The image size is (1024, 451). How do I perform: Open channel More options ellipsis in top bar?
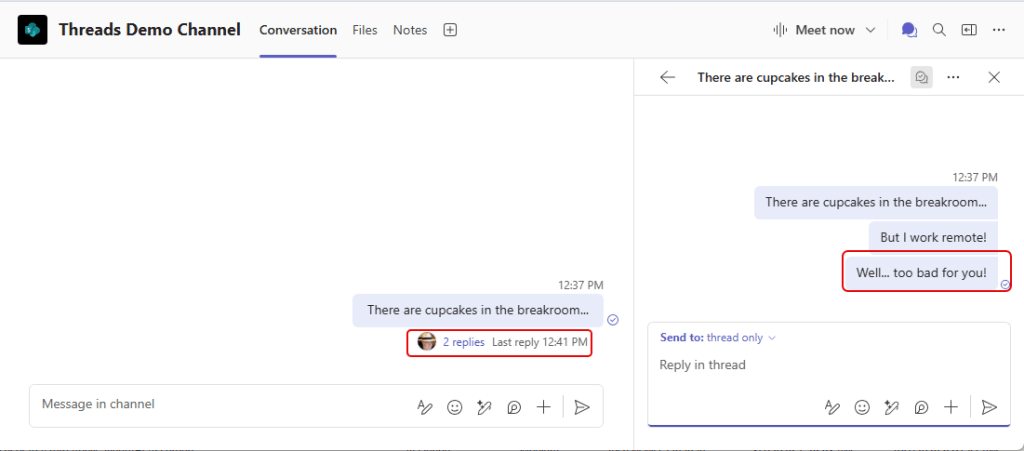tap(998, 30)
